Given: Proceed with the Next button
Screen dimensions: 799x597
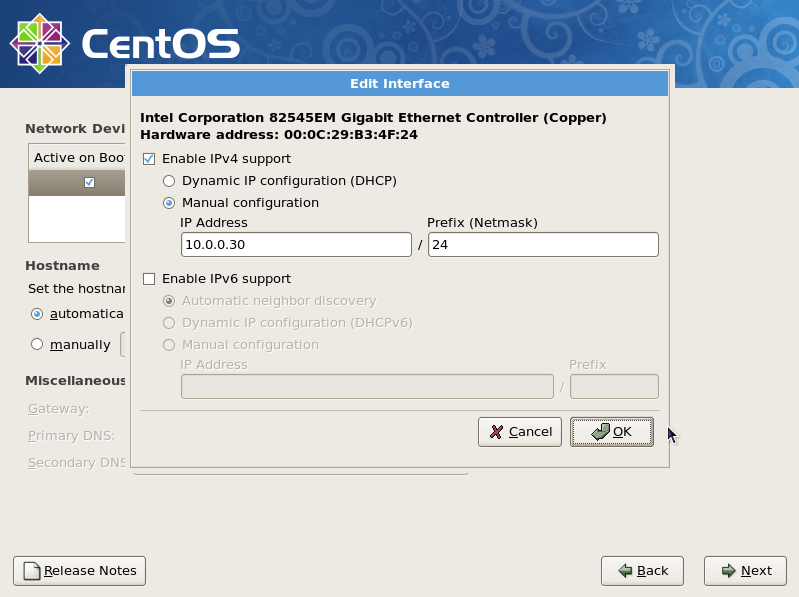Looking at the screenshot, I should coord(745,571).
